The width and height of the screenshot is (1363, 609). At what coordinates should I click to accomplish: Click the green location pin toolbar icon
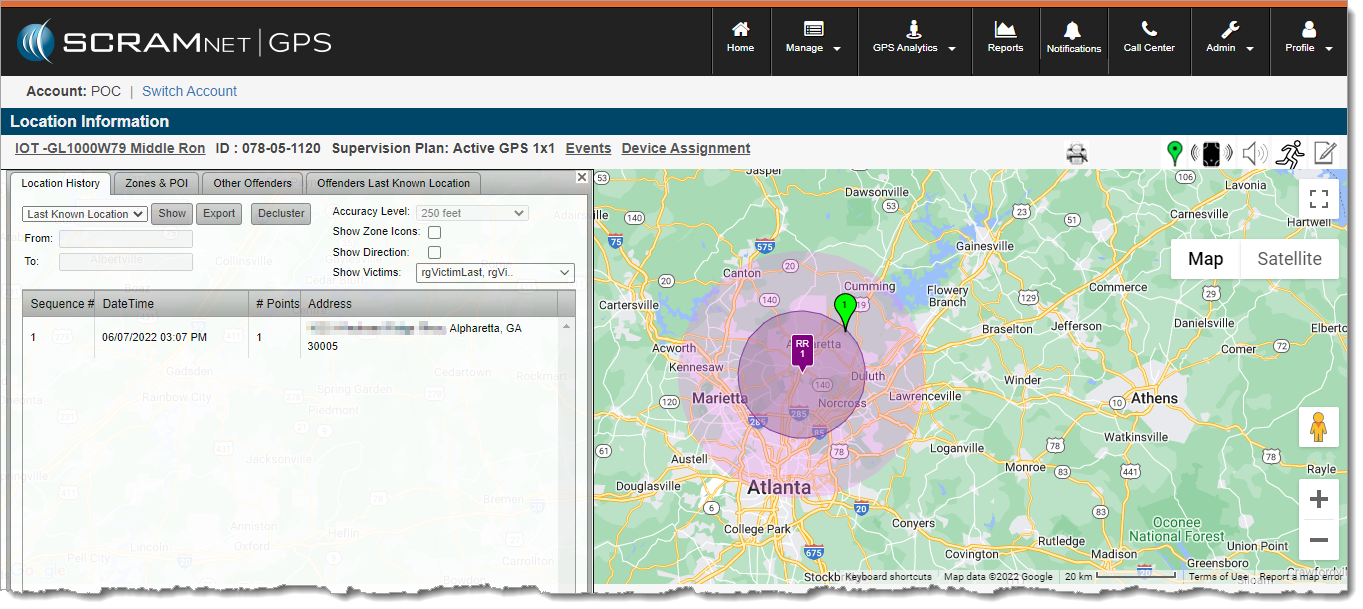point(1175,153)
